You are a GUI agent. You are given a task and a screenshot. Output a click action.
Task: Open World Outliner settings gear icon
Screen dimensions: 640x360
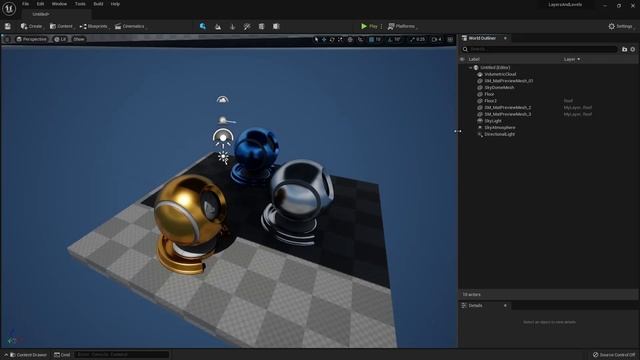click(633, 49)
